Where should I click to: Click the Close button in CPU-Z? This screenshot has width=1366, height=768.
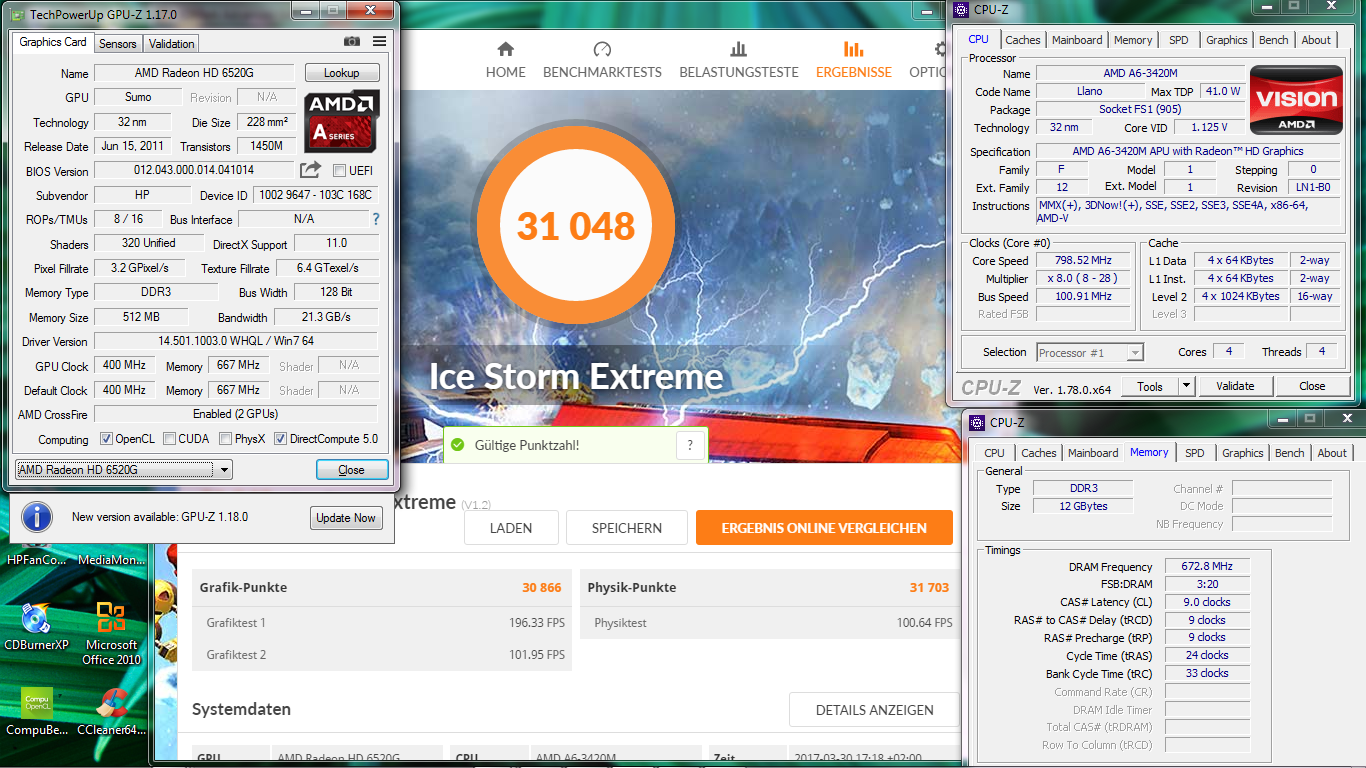pyautogui.click(x=1312, y=386)
